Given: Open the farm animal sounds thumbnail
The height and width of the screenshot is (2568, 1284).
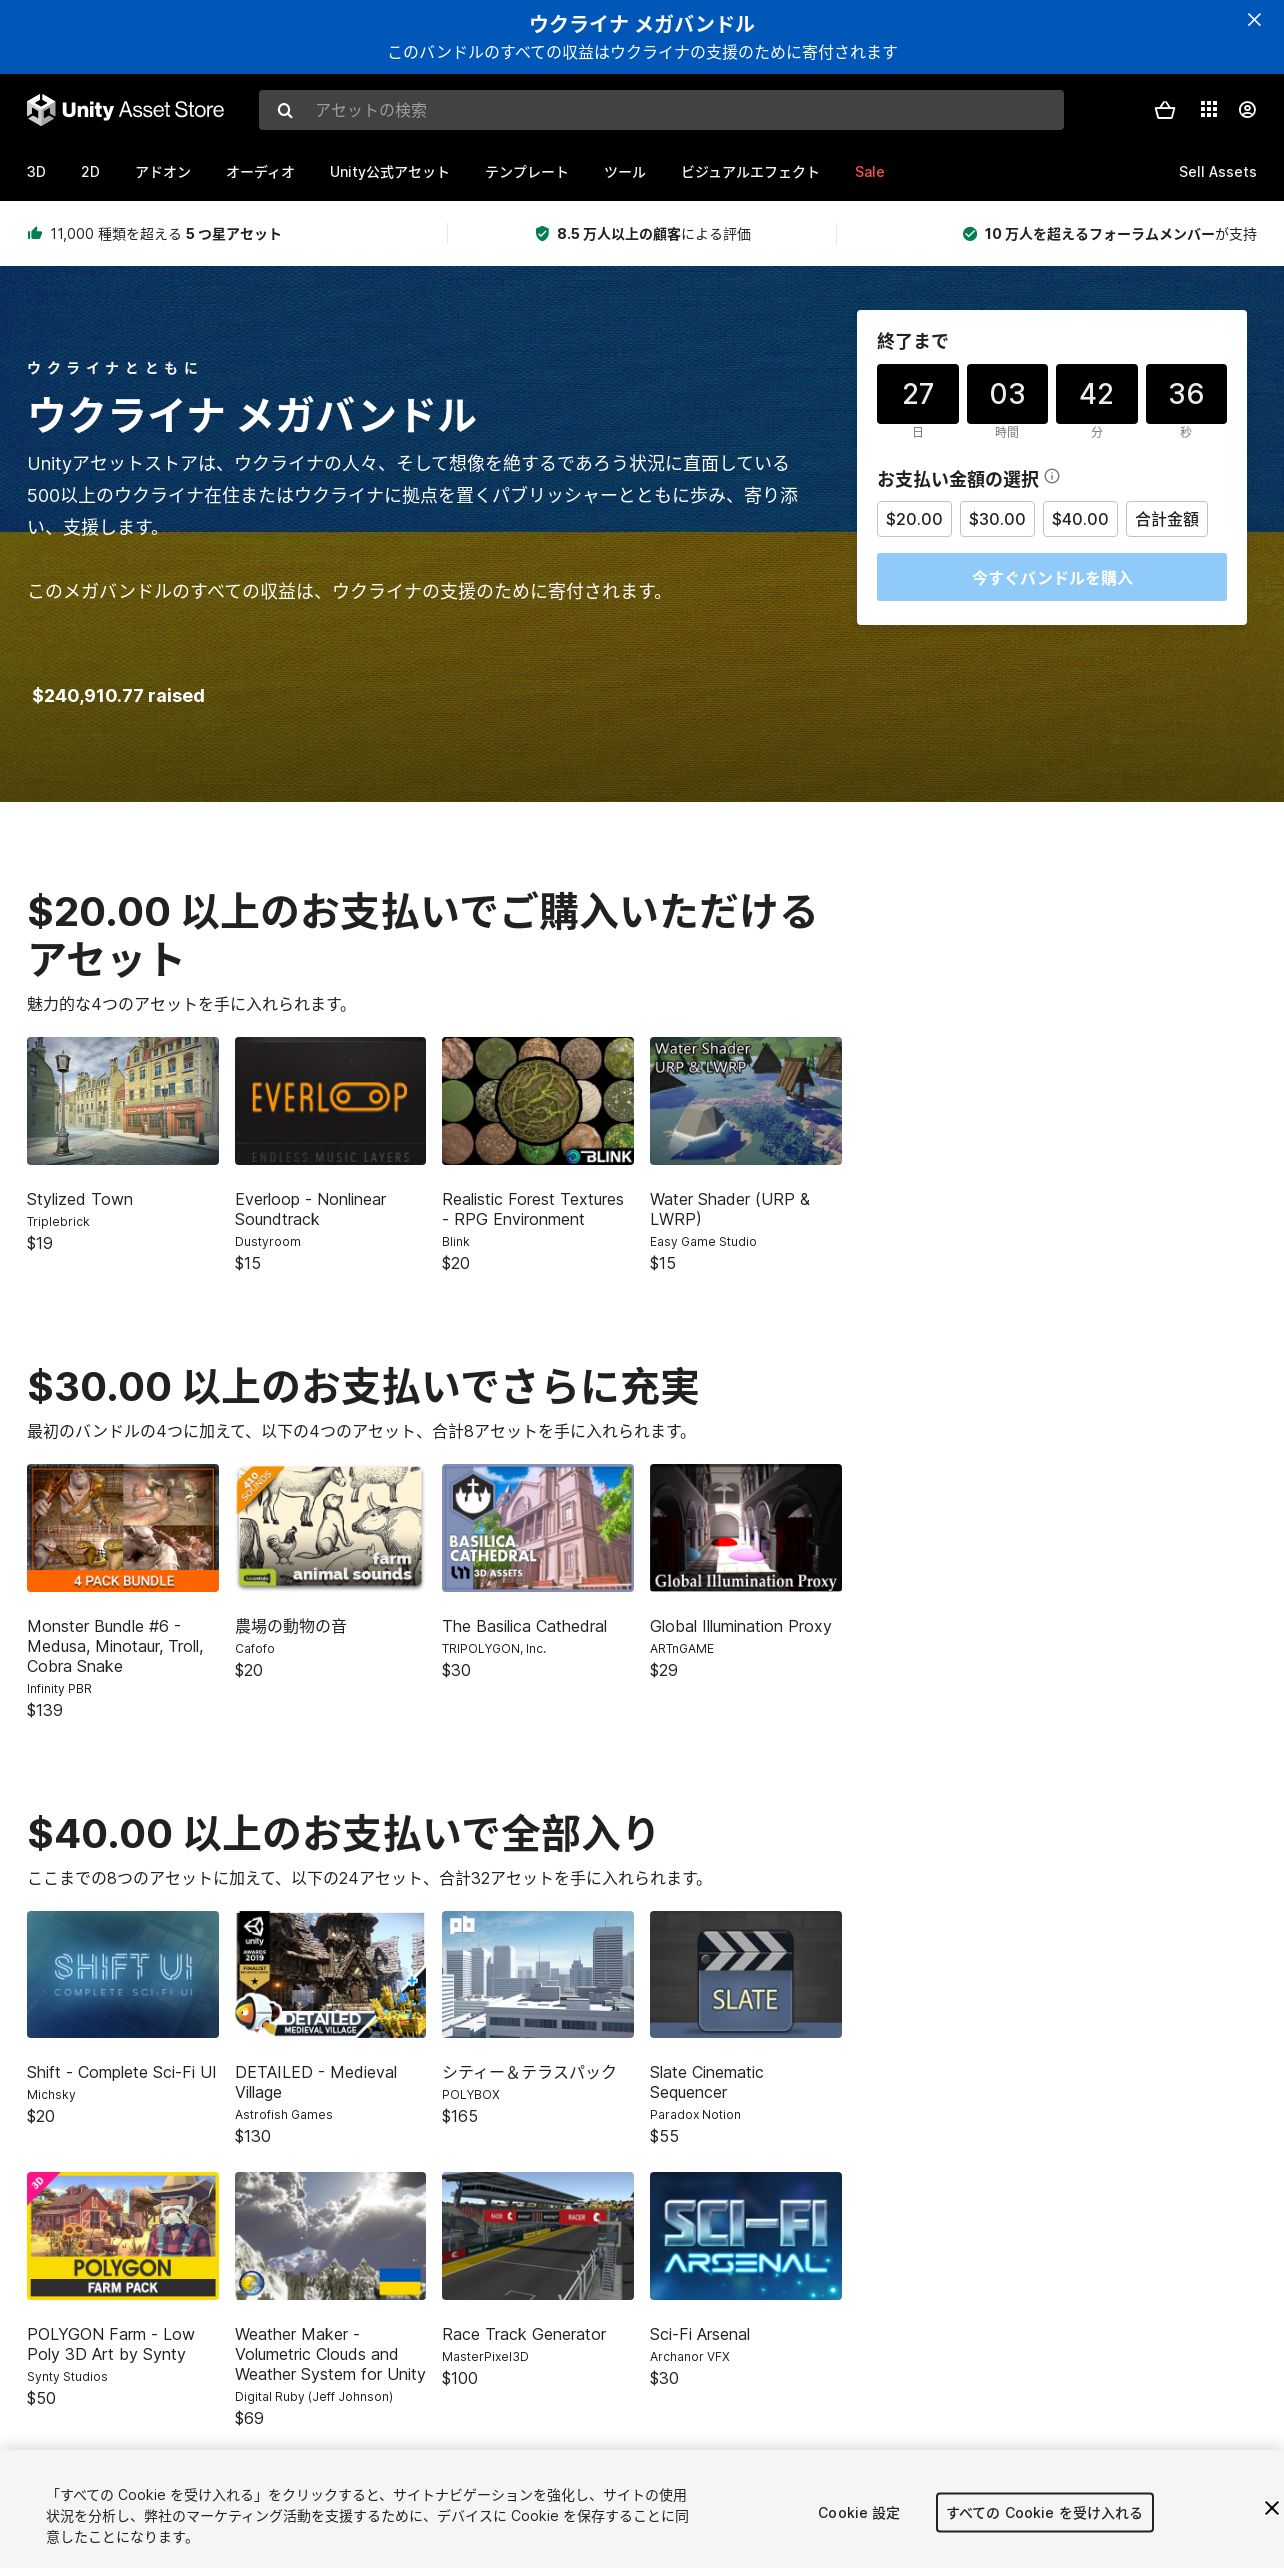Looking at the screenshot, I should coord(330,1528).
